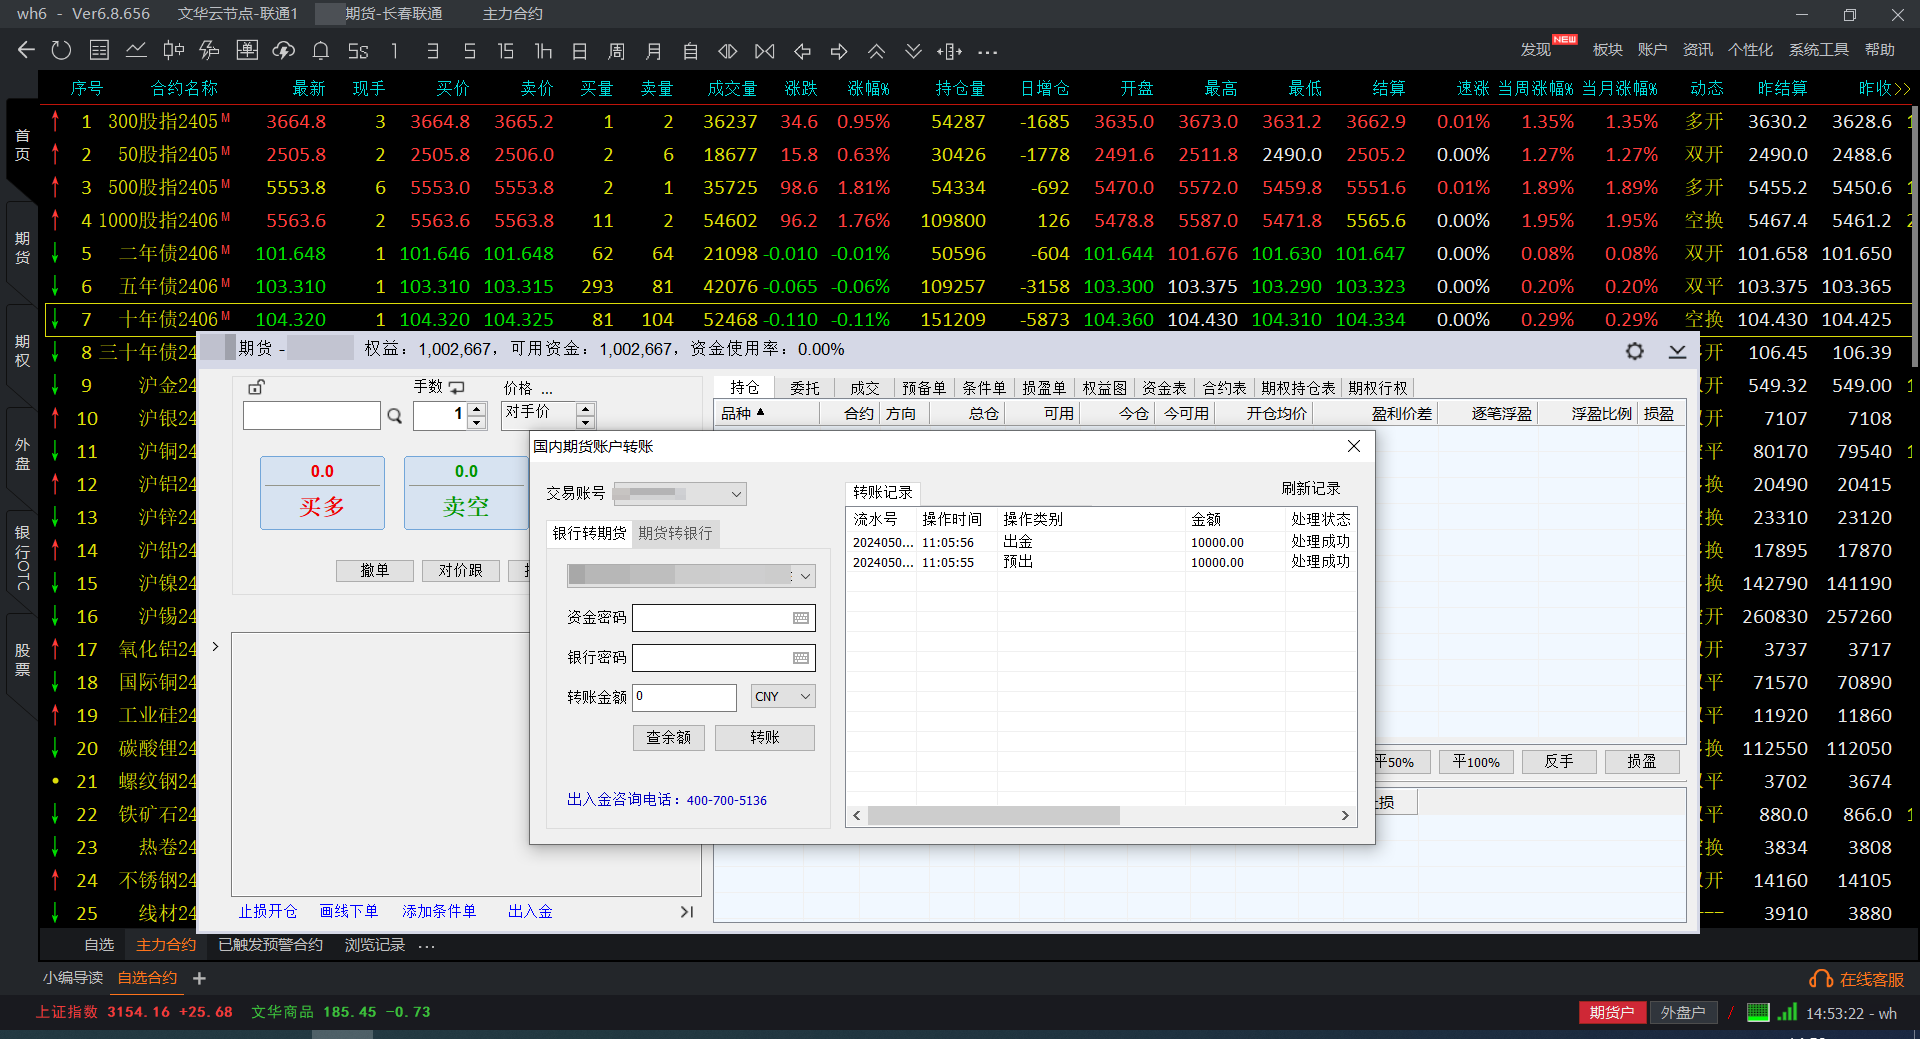The width and height of the screenshot is (1920, 1039).
Task: Click the 撤单 cancel order button
Action: click(x=375, y=570)
